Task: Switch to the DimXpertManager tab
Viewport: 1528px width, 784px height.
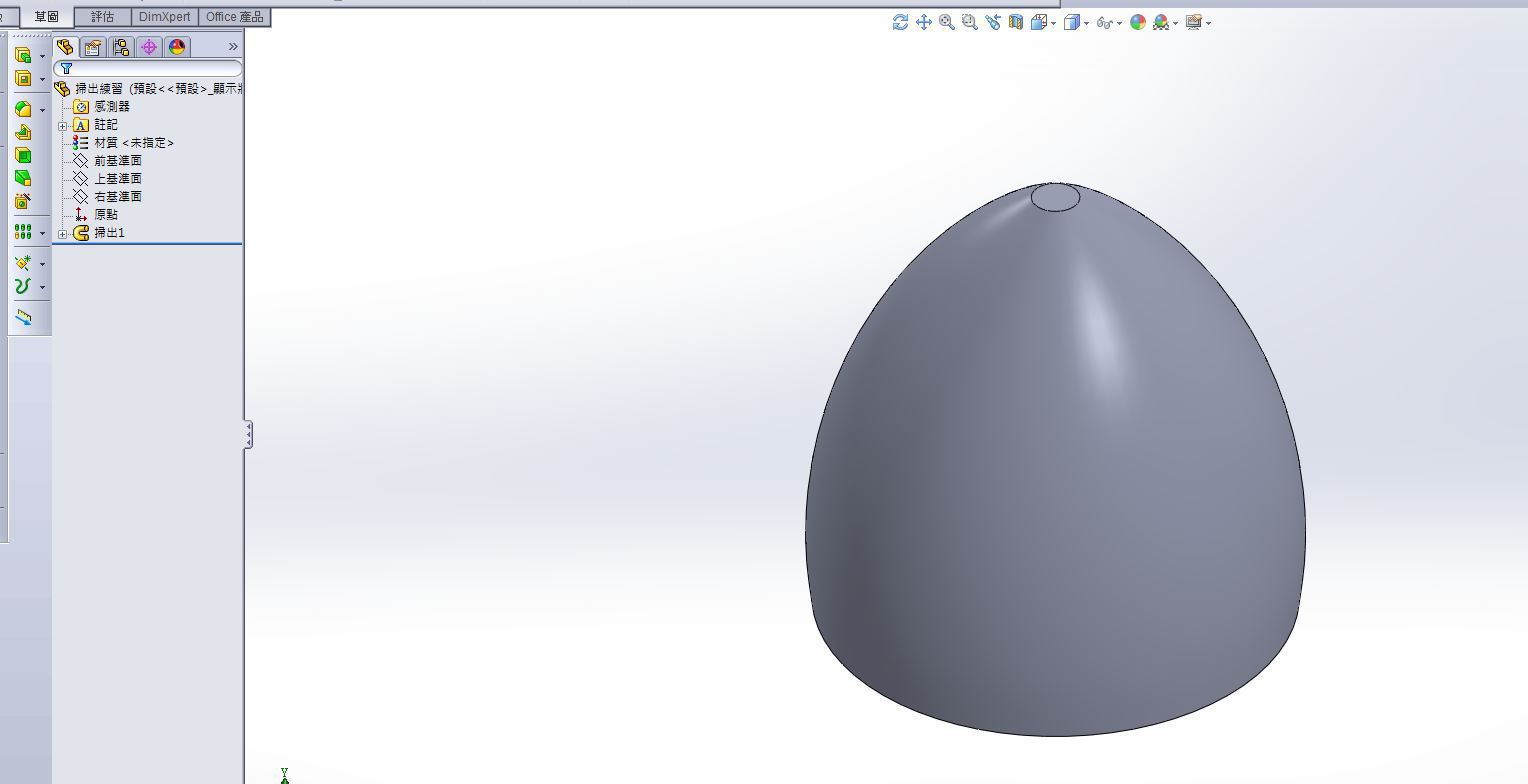Action: pyautogui.click(x=149, y=47)
